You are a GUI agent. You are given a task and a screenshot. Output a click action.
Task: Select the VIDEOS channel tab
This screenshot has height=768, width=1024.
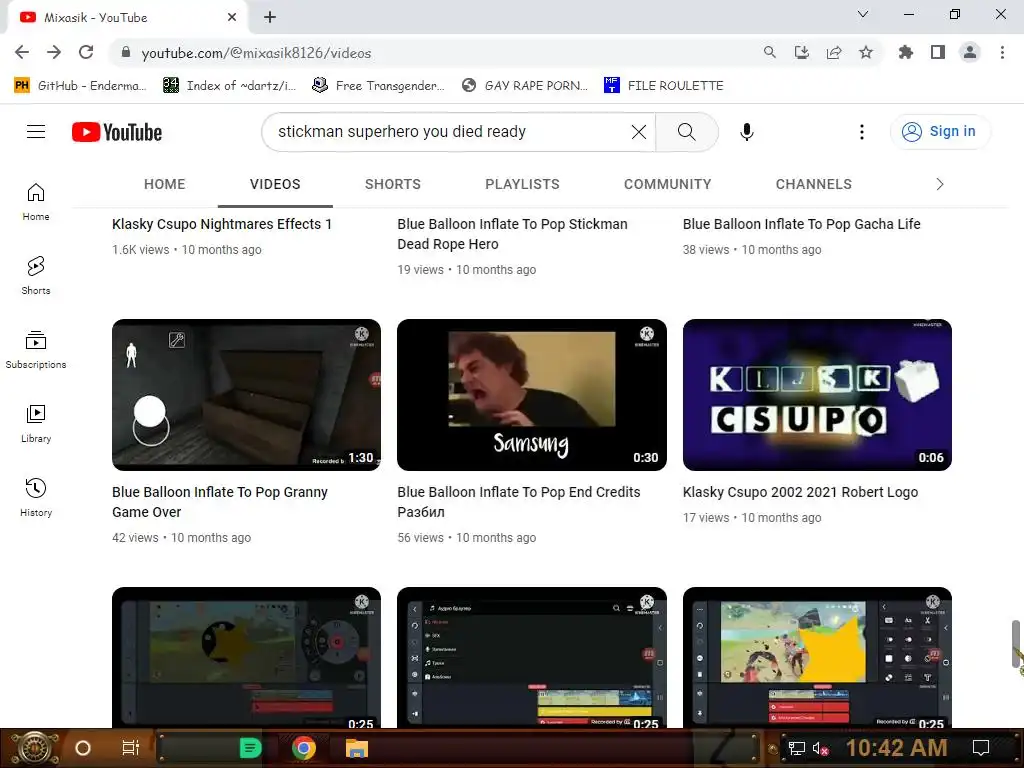275,184
